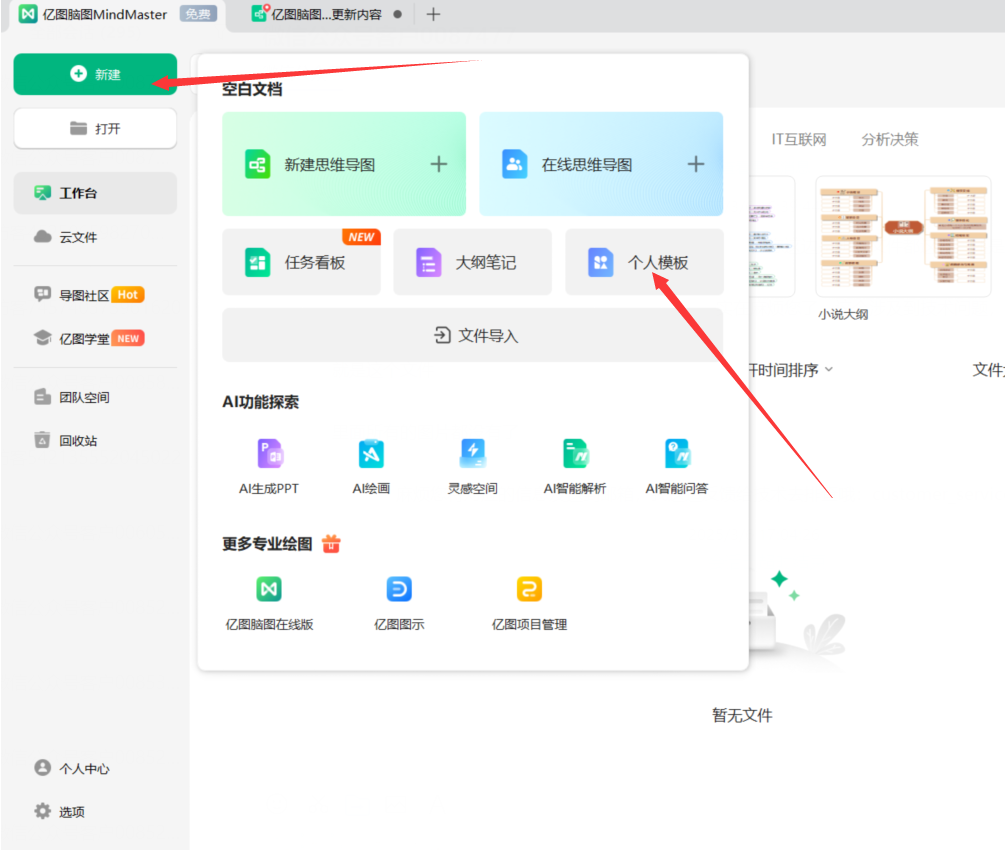
Task: Add a new tab with plus icon
Action: (433, 14)
